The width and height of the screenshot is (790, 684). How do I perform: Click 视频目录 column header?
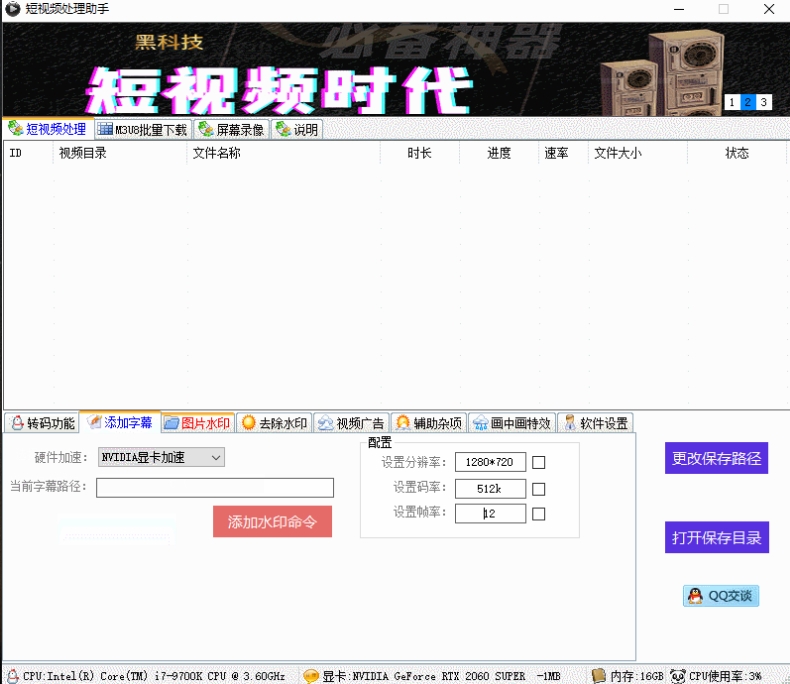pyautogui.click(x=119, y=153)
